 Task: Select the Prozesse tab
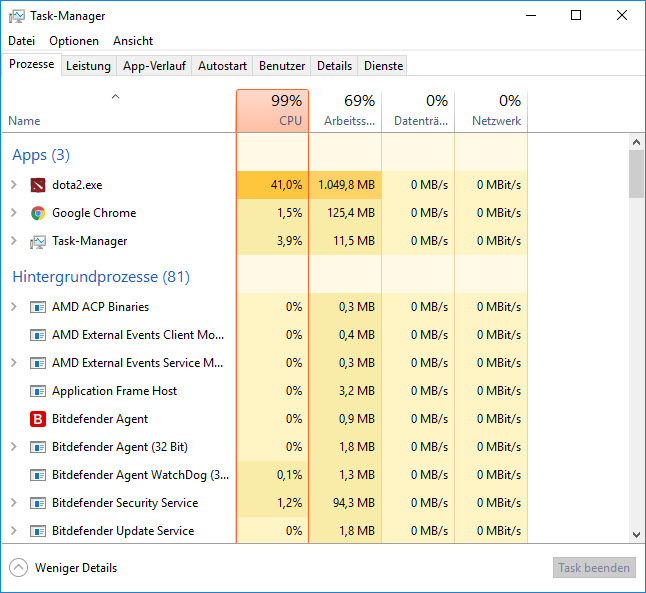pos(32,64)
